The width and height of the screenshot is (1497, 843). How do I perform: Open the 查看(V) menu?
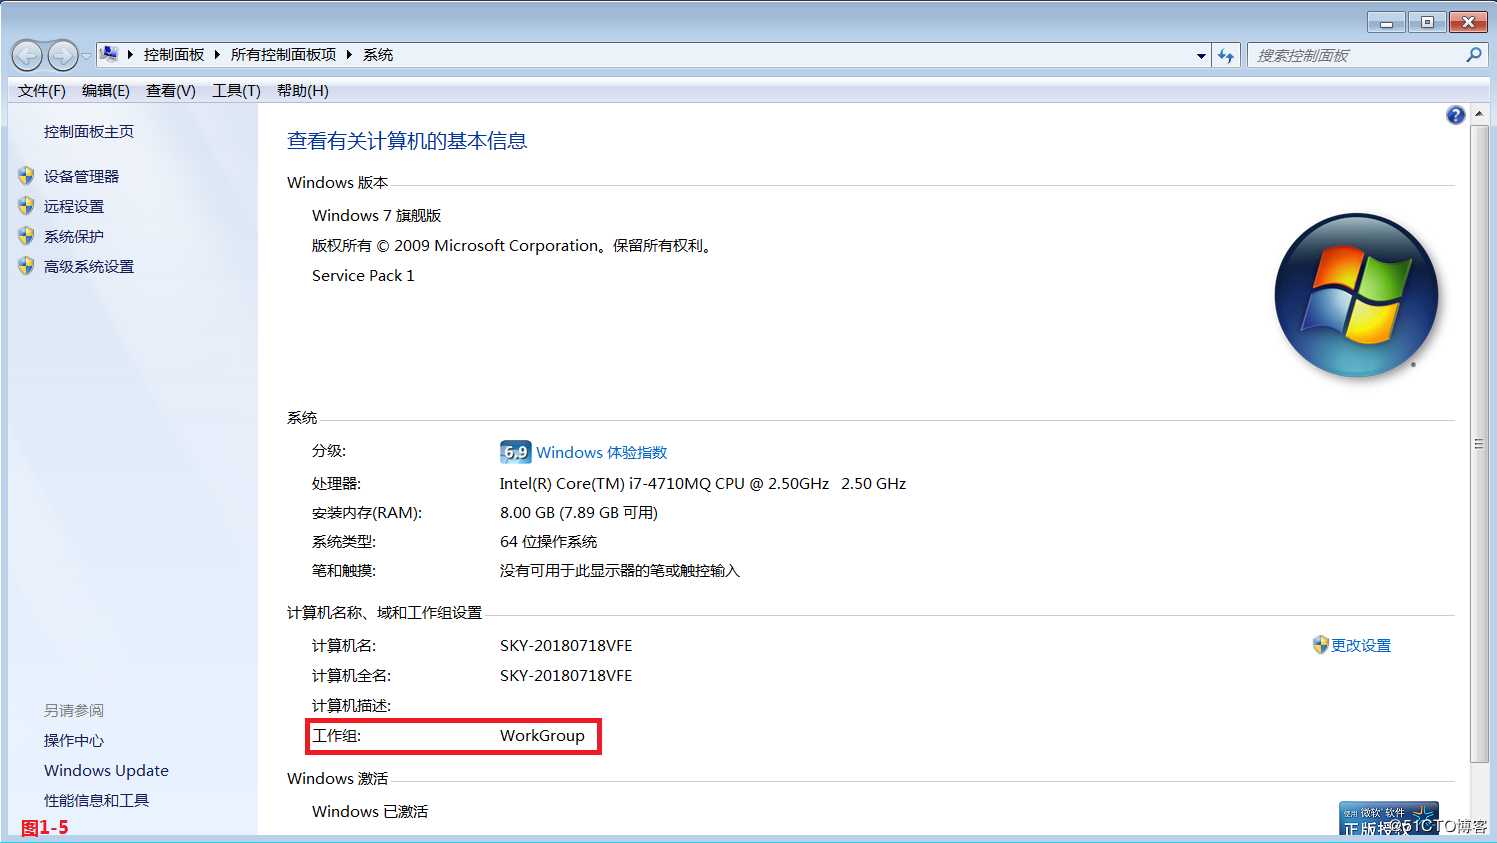coord(171,91)
